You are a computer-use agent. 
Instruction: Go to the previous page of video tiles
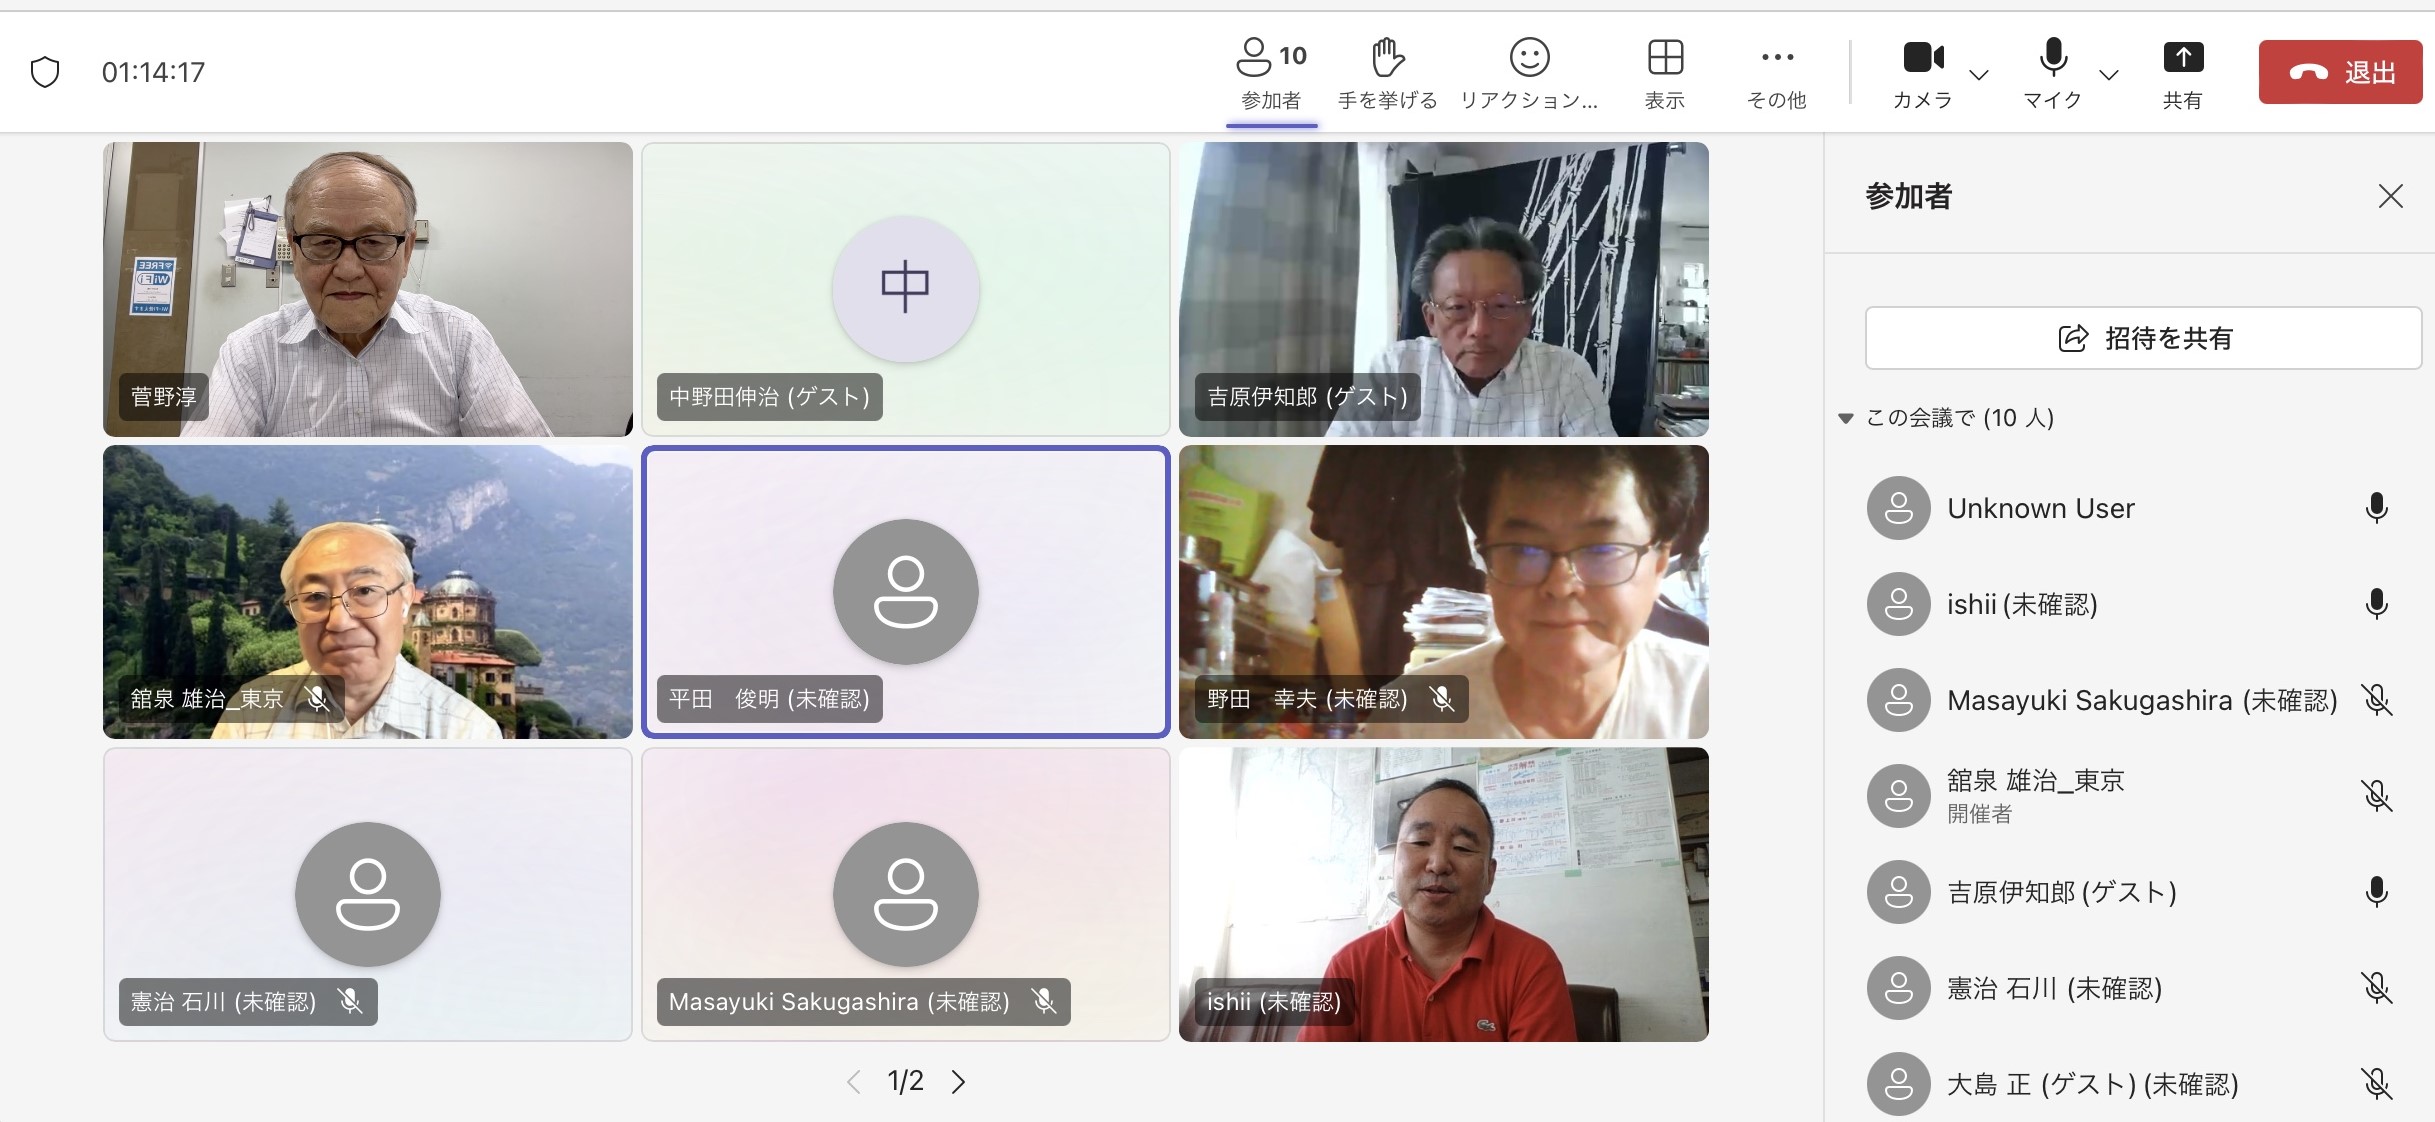[x=853, y=1082]
